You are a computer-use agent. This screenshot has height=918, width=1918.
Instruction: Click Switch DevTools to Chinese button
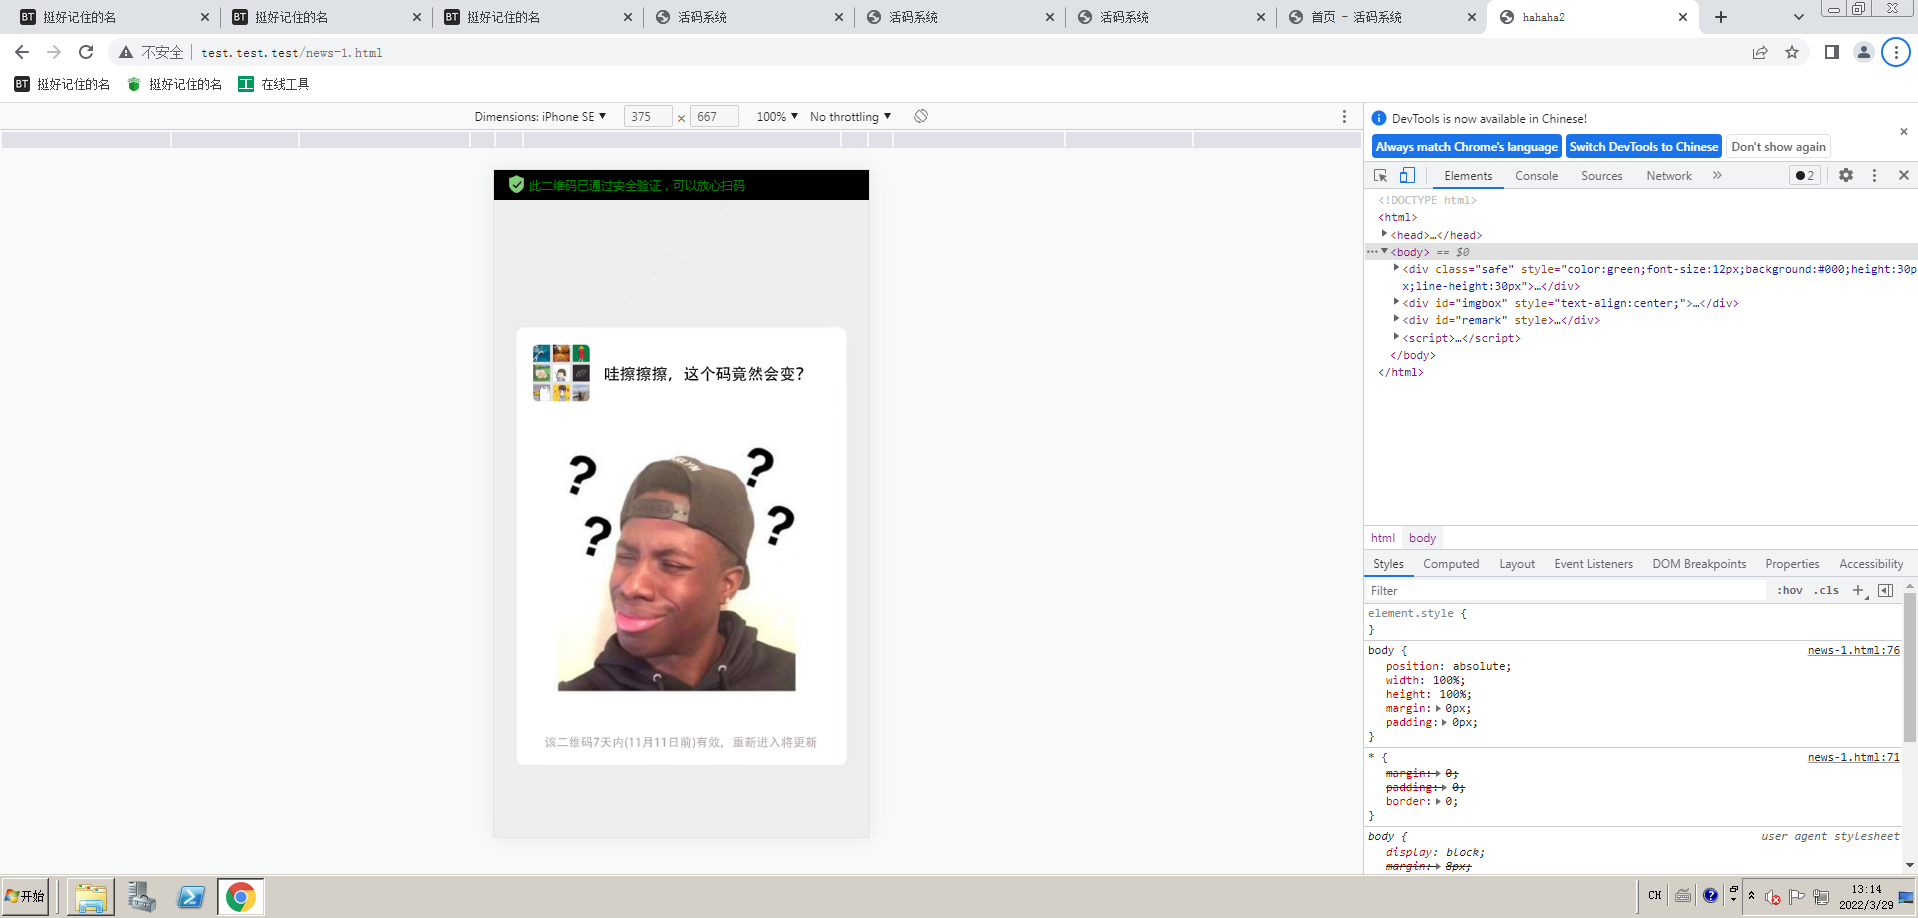(1644, 146)
